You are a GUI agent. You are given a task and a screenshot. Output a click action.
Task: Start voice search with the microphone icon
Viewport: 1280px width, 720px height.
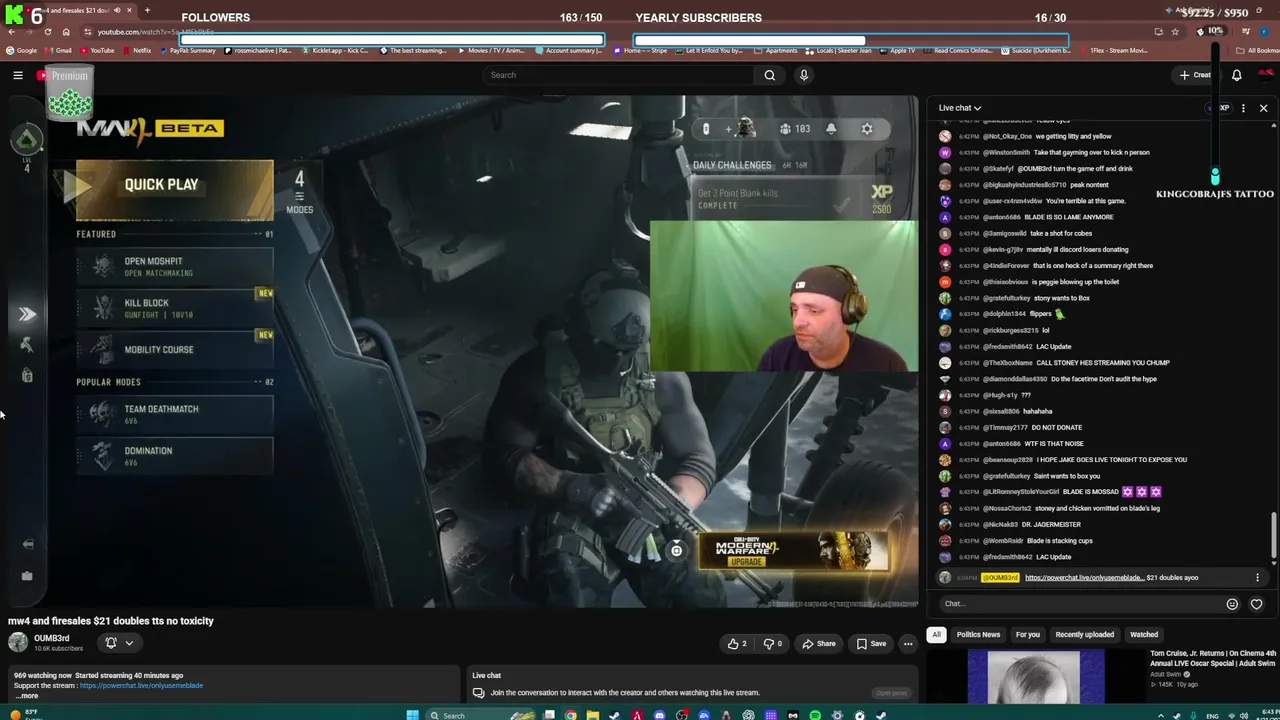coord(803,75)
